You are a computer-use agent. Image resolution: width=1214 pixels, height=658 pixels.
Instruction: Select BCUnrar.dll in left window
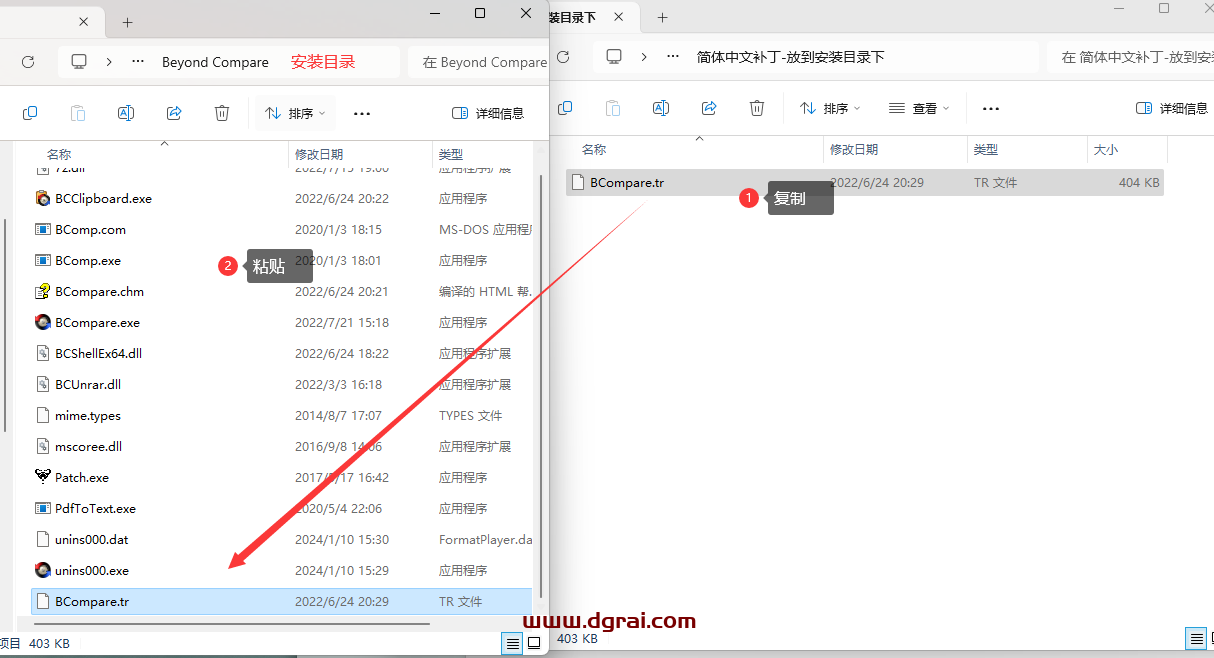click(x=282, y=384)
